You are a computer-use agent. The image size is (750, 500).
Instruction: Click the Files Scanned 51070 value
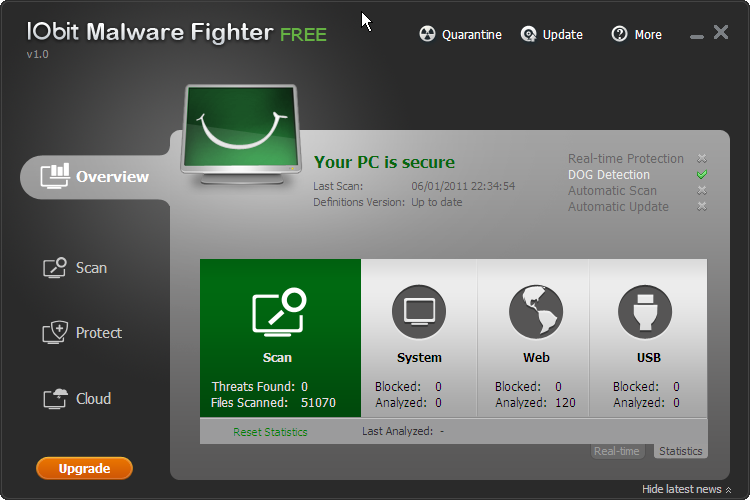[x=318, y=402]
